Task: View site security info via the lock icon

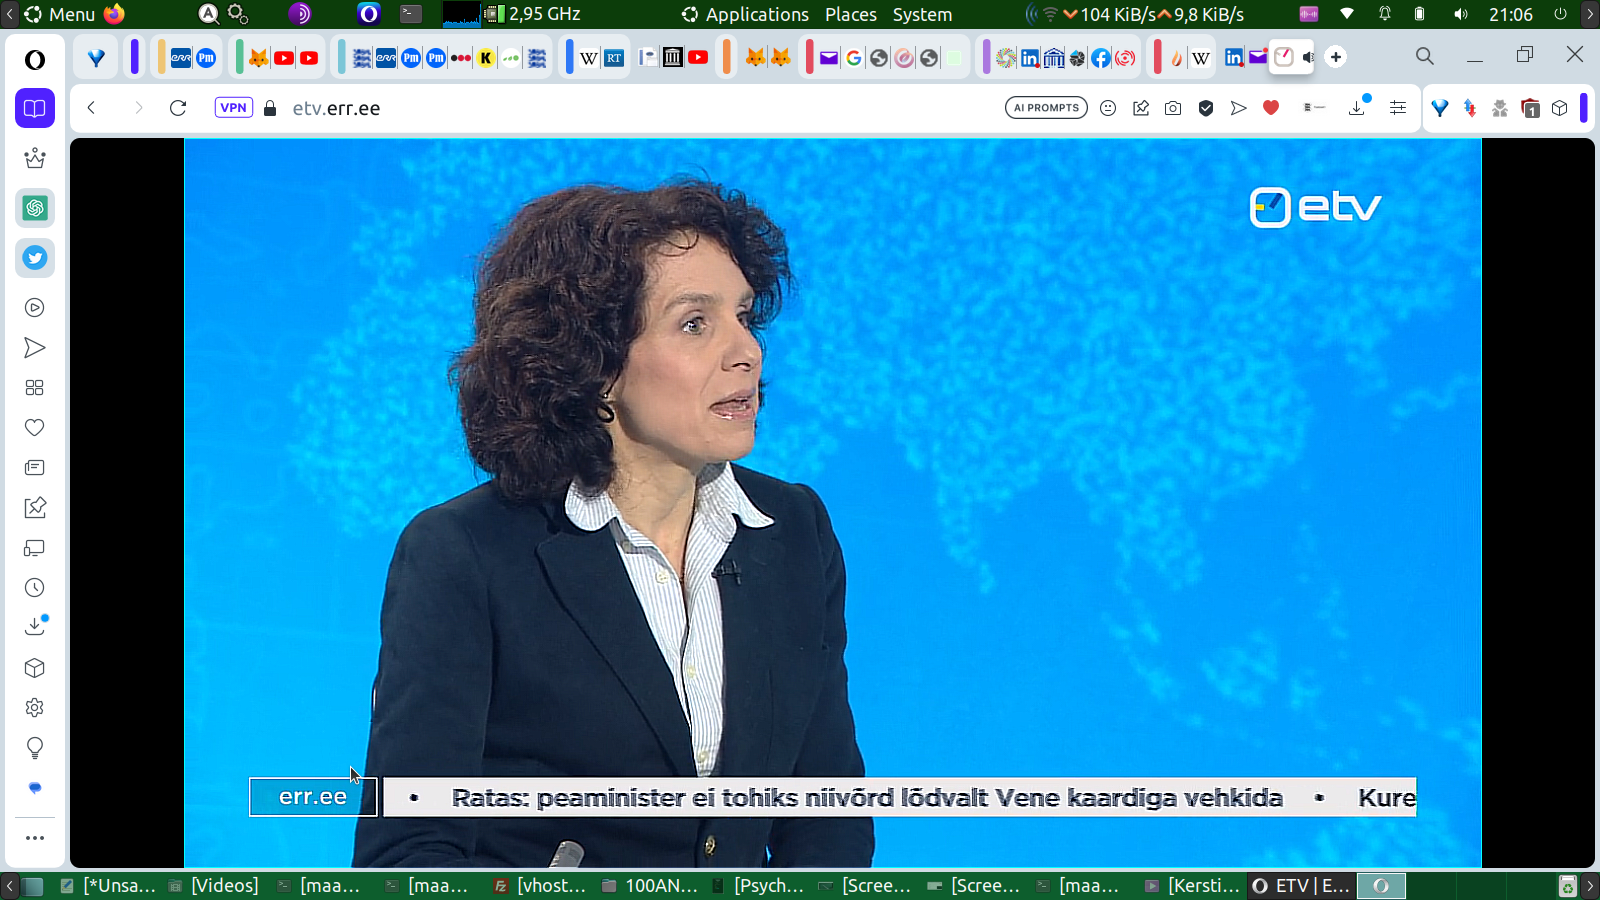Action: tap(270, 108)
